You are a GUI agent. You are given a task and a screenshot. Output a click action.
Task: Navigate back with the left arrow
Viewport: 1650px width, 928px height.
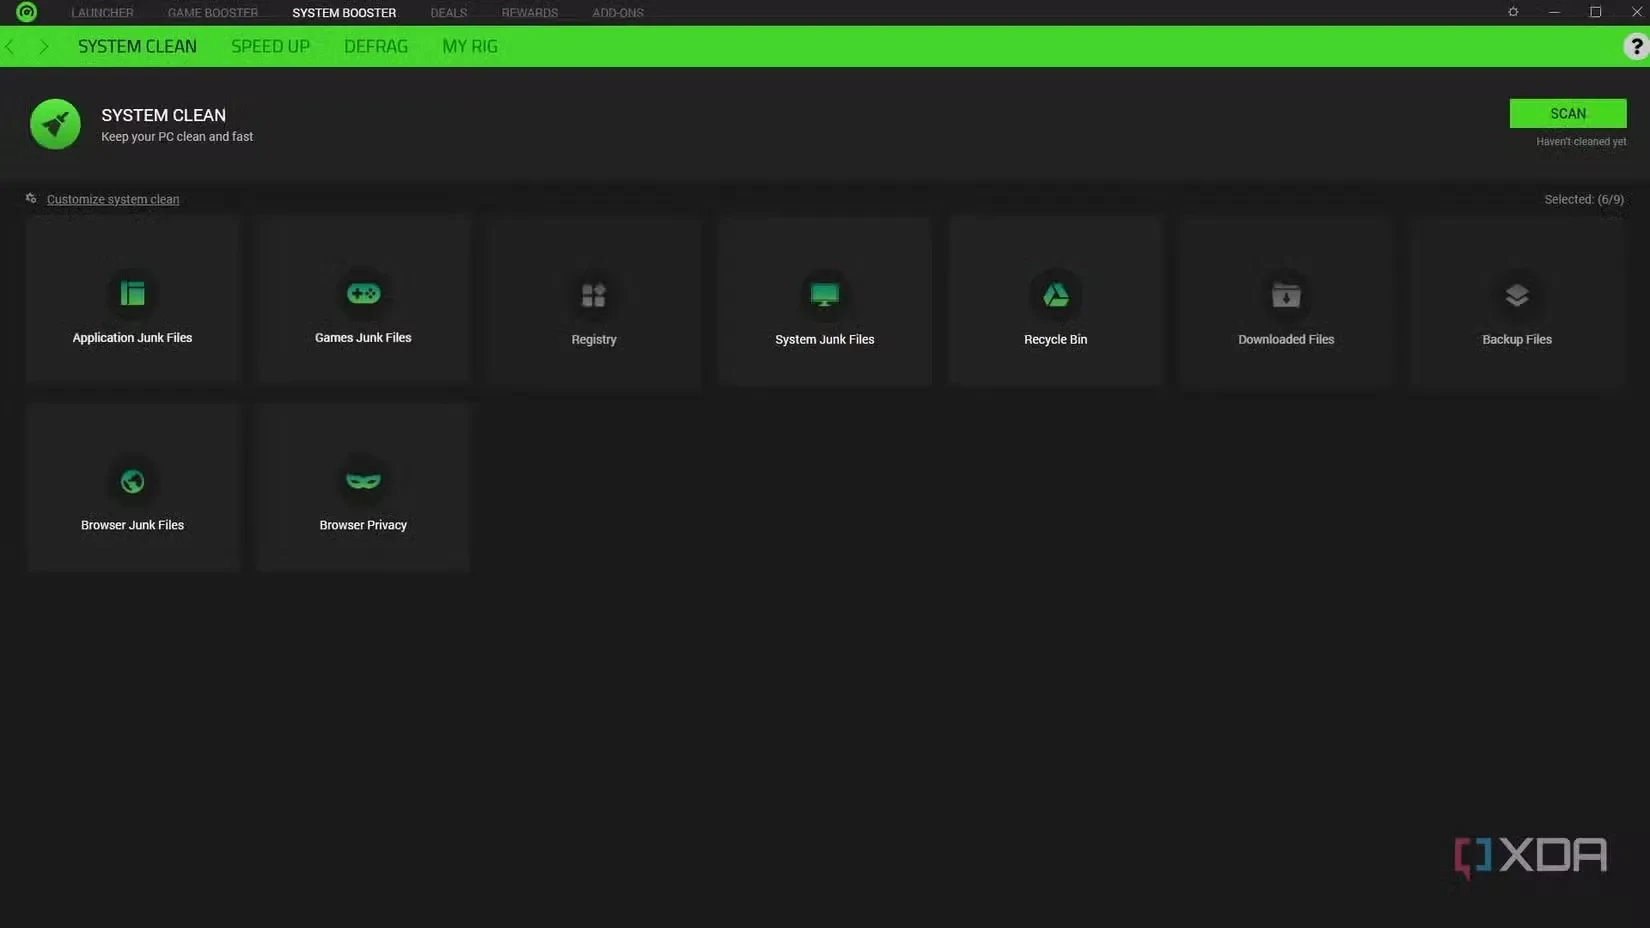[10, 46]
